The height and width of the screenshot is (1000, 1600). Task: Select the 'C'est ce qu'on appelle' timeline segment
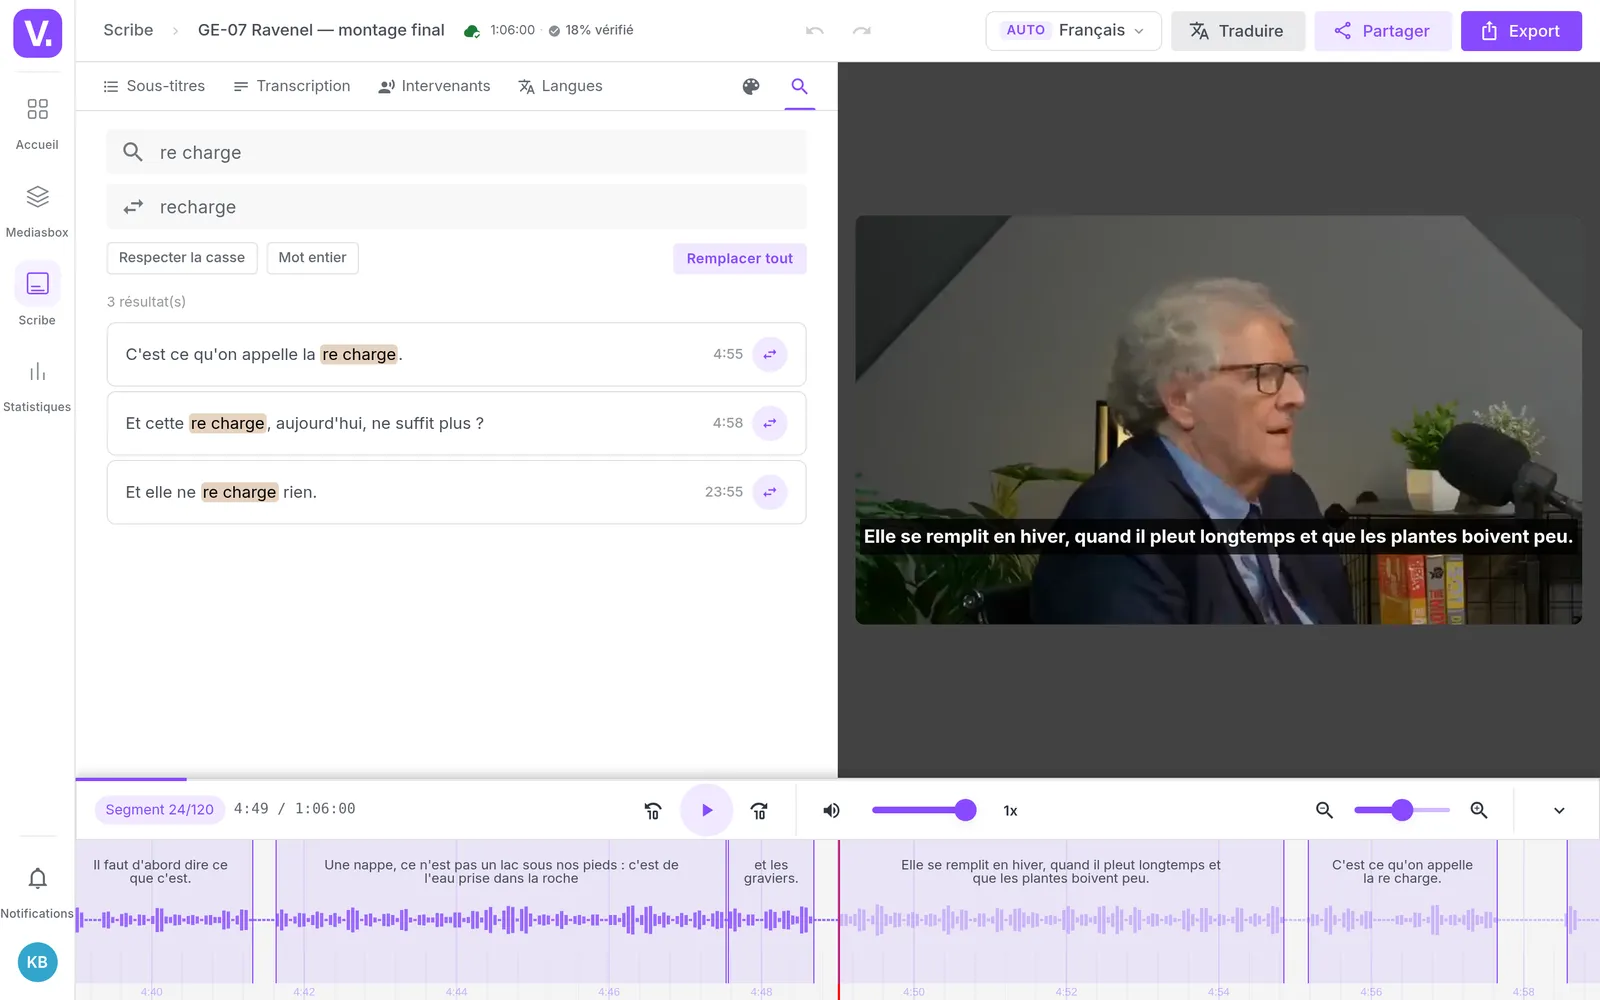click(1402, 910)
